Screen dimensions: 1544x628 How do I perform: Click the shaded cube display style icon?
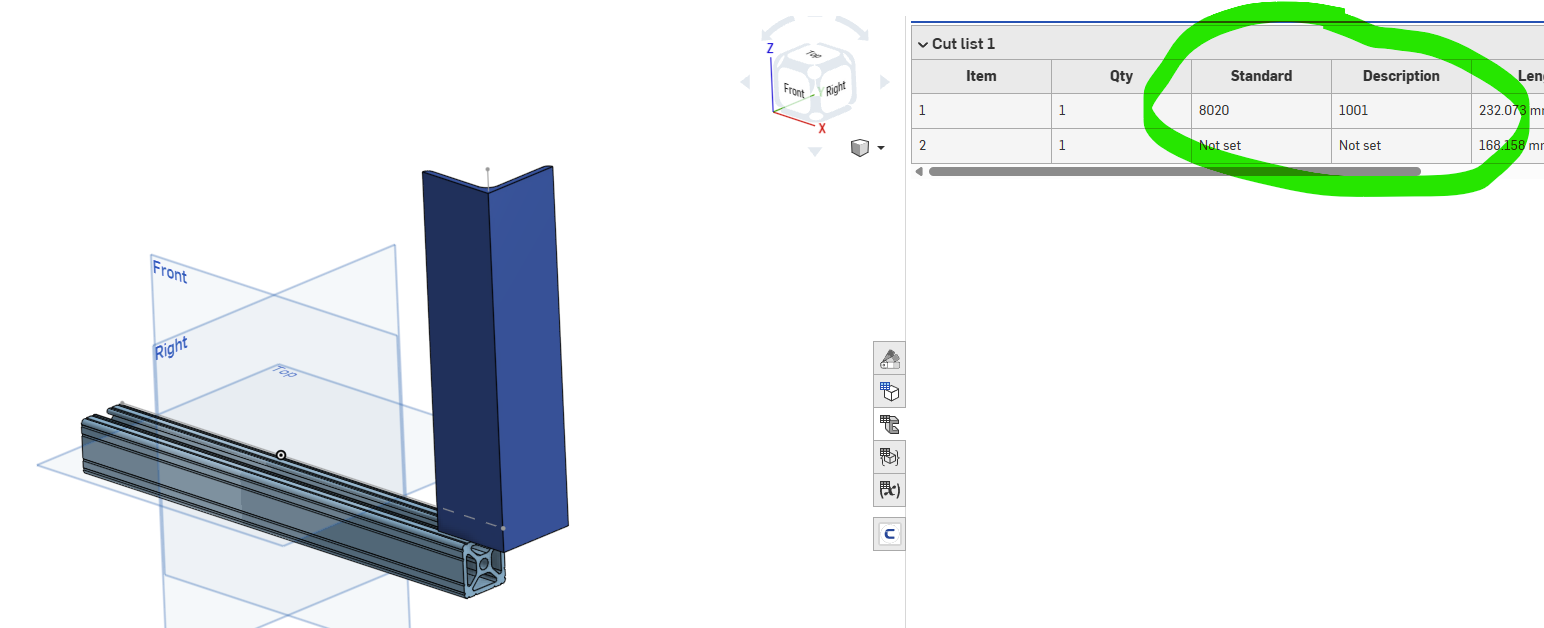pos(859,147)
